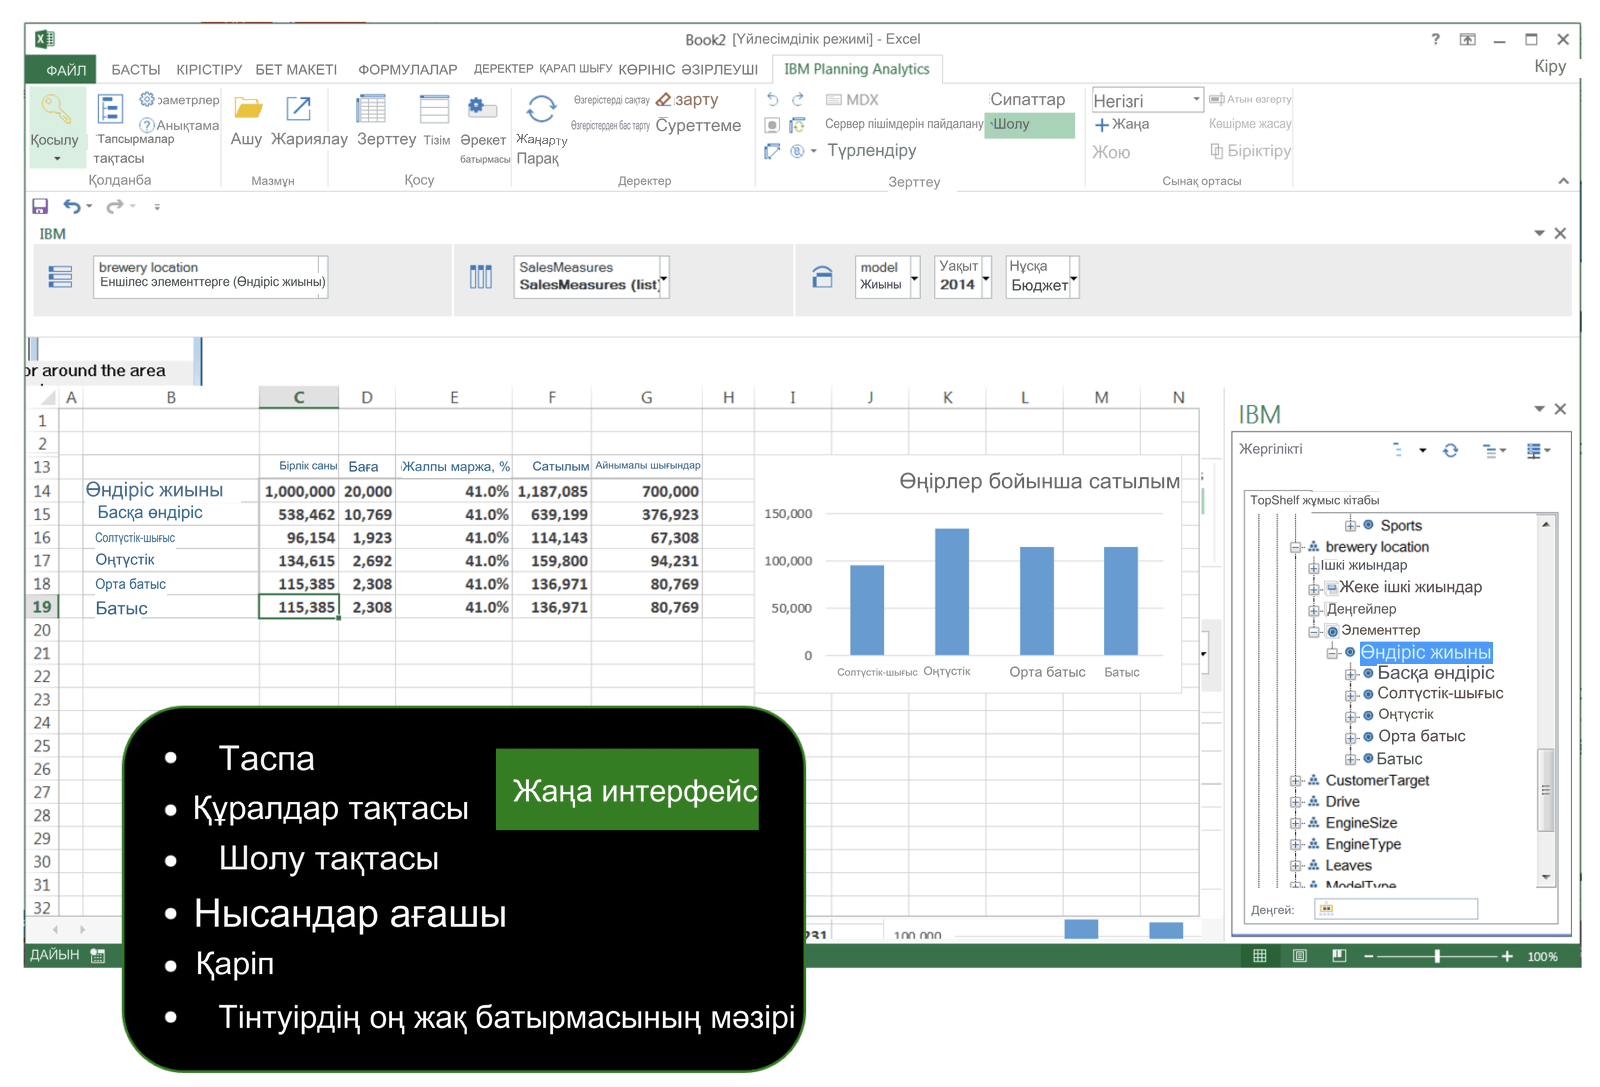1600x1087 pixels.
Task: Click the MDX icon in Зерттеу group
Action: pyautogui.click(x=833, y=100)
